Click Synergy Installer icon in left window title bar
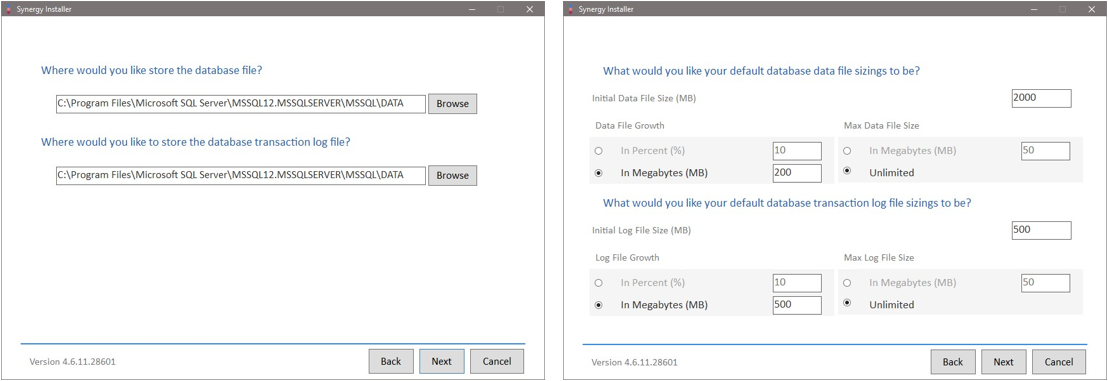The image size is (1108, 381). 8,10
